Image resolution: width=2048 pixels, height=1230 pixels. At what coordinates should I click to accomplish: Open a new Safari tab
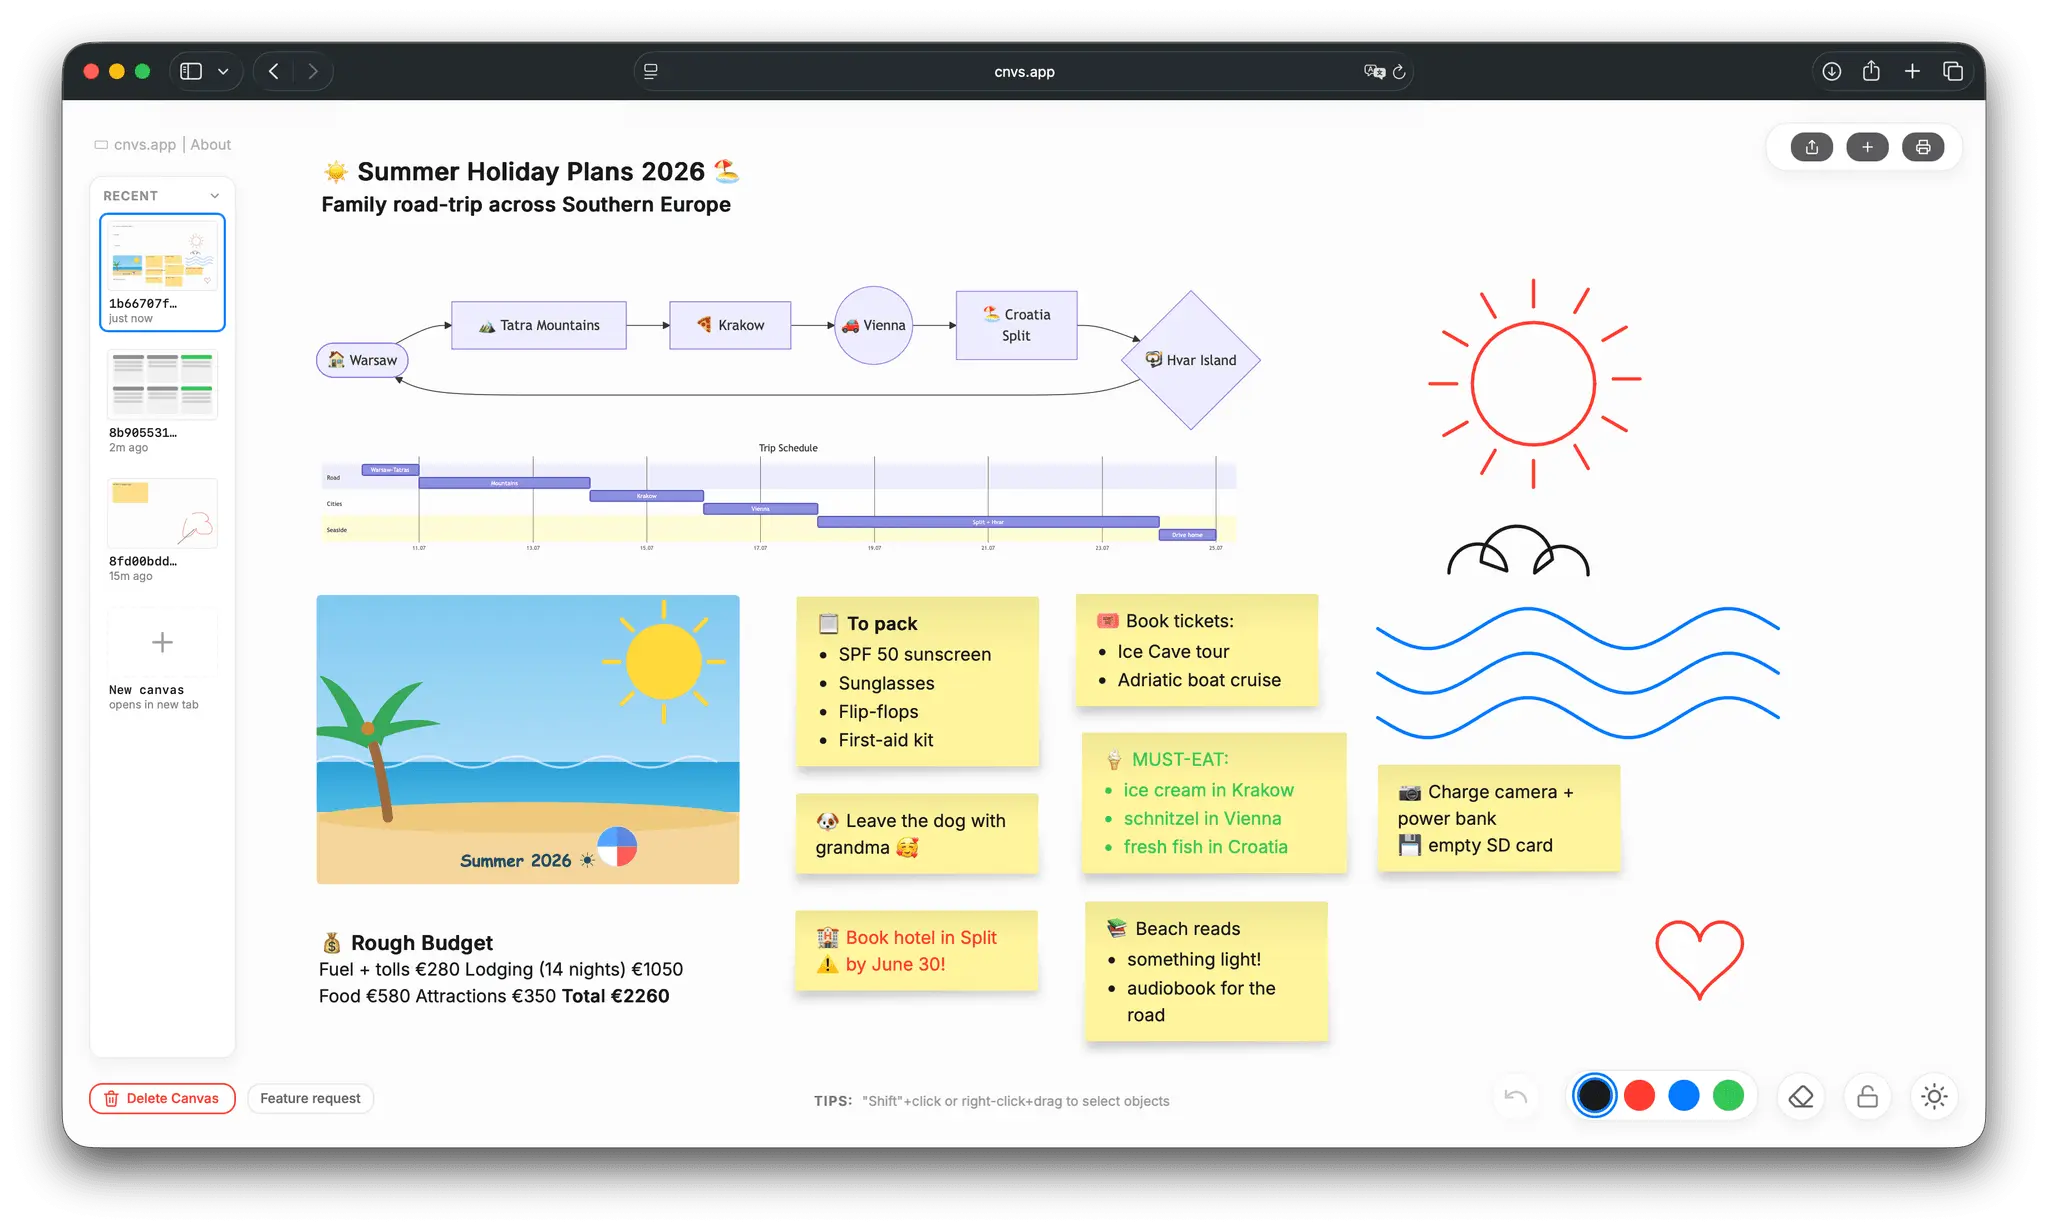pos(1912,71)
